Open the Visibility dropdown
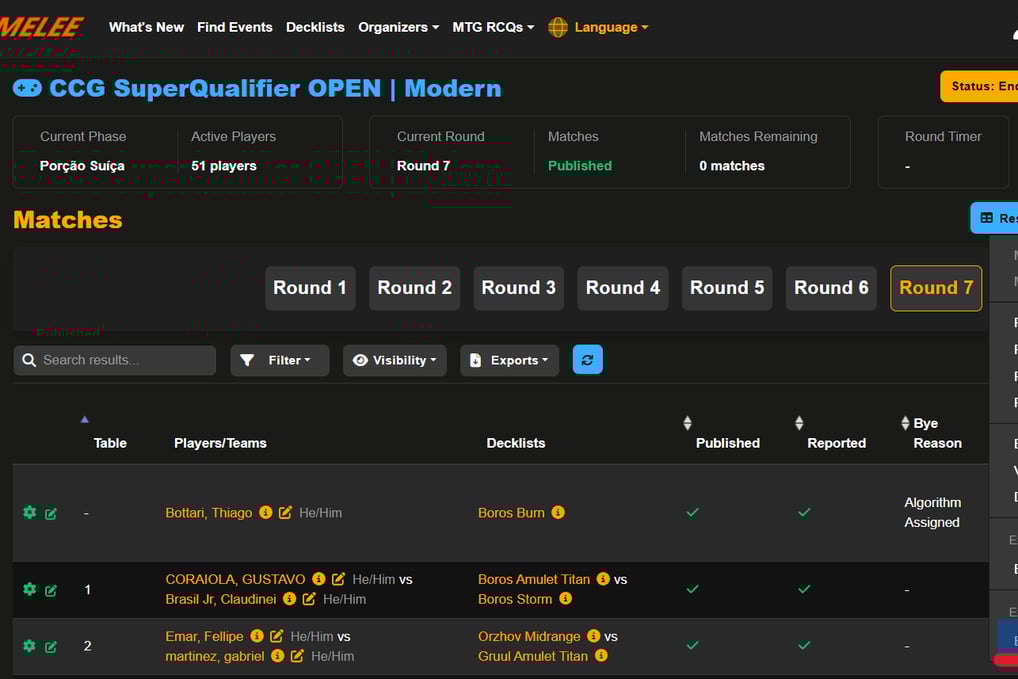The height and width of the screenshot is (679, 1018). (395, 360)
